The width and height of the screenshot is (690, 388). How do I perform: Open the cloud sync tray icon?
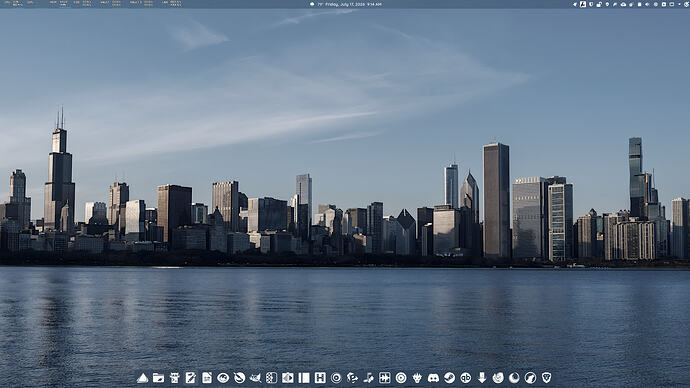click(x=623, y=4)
